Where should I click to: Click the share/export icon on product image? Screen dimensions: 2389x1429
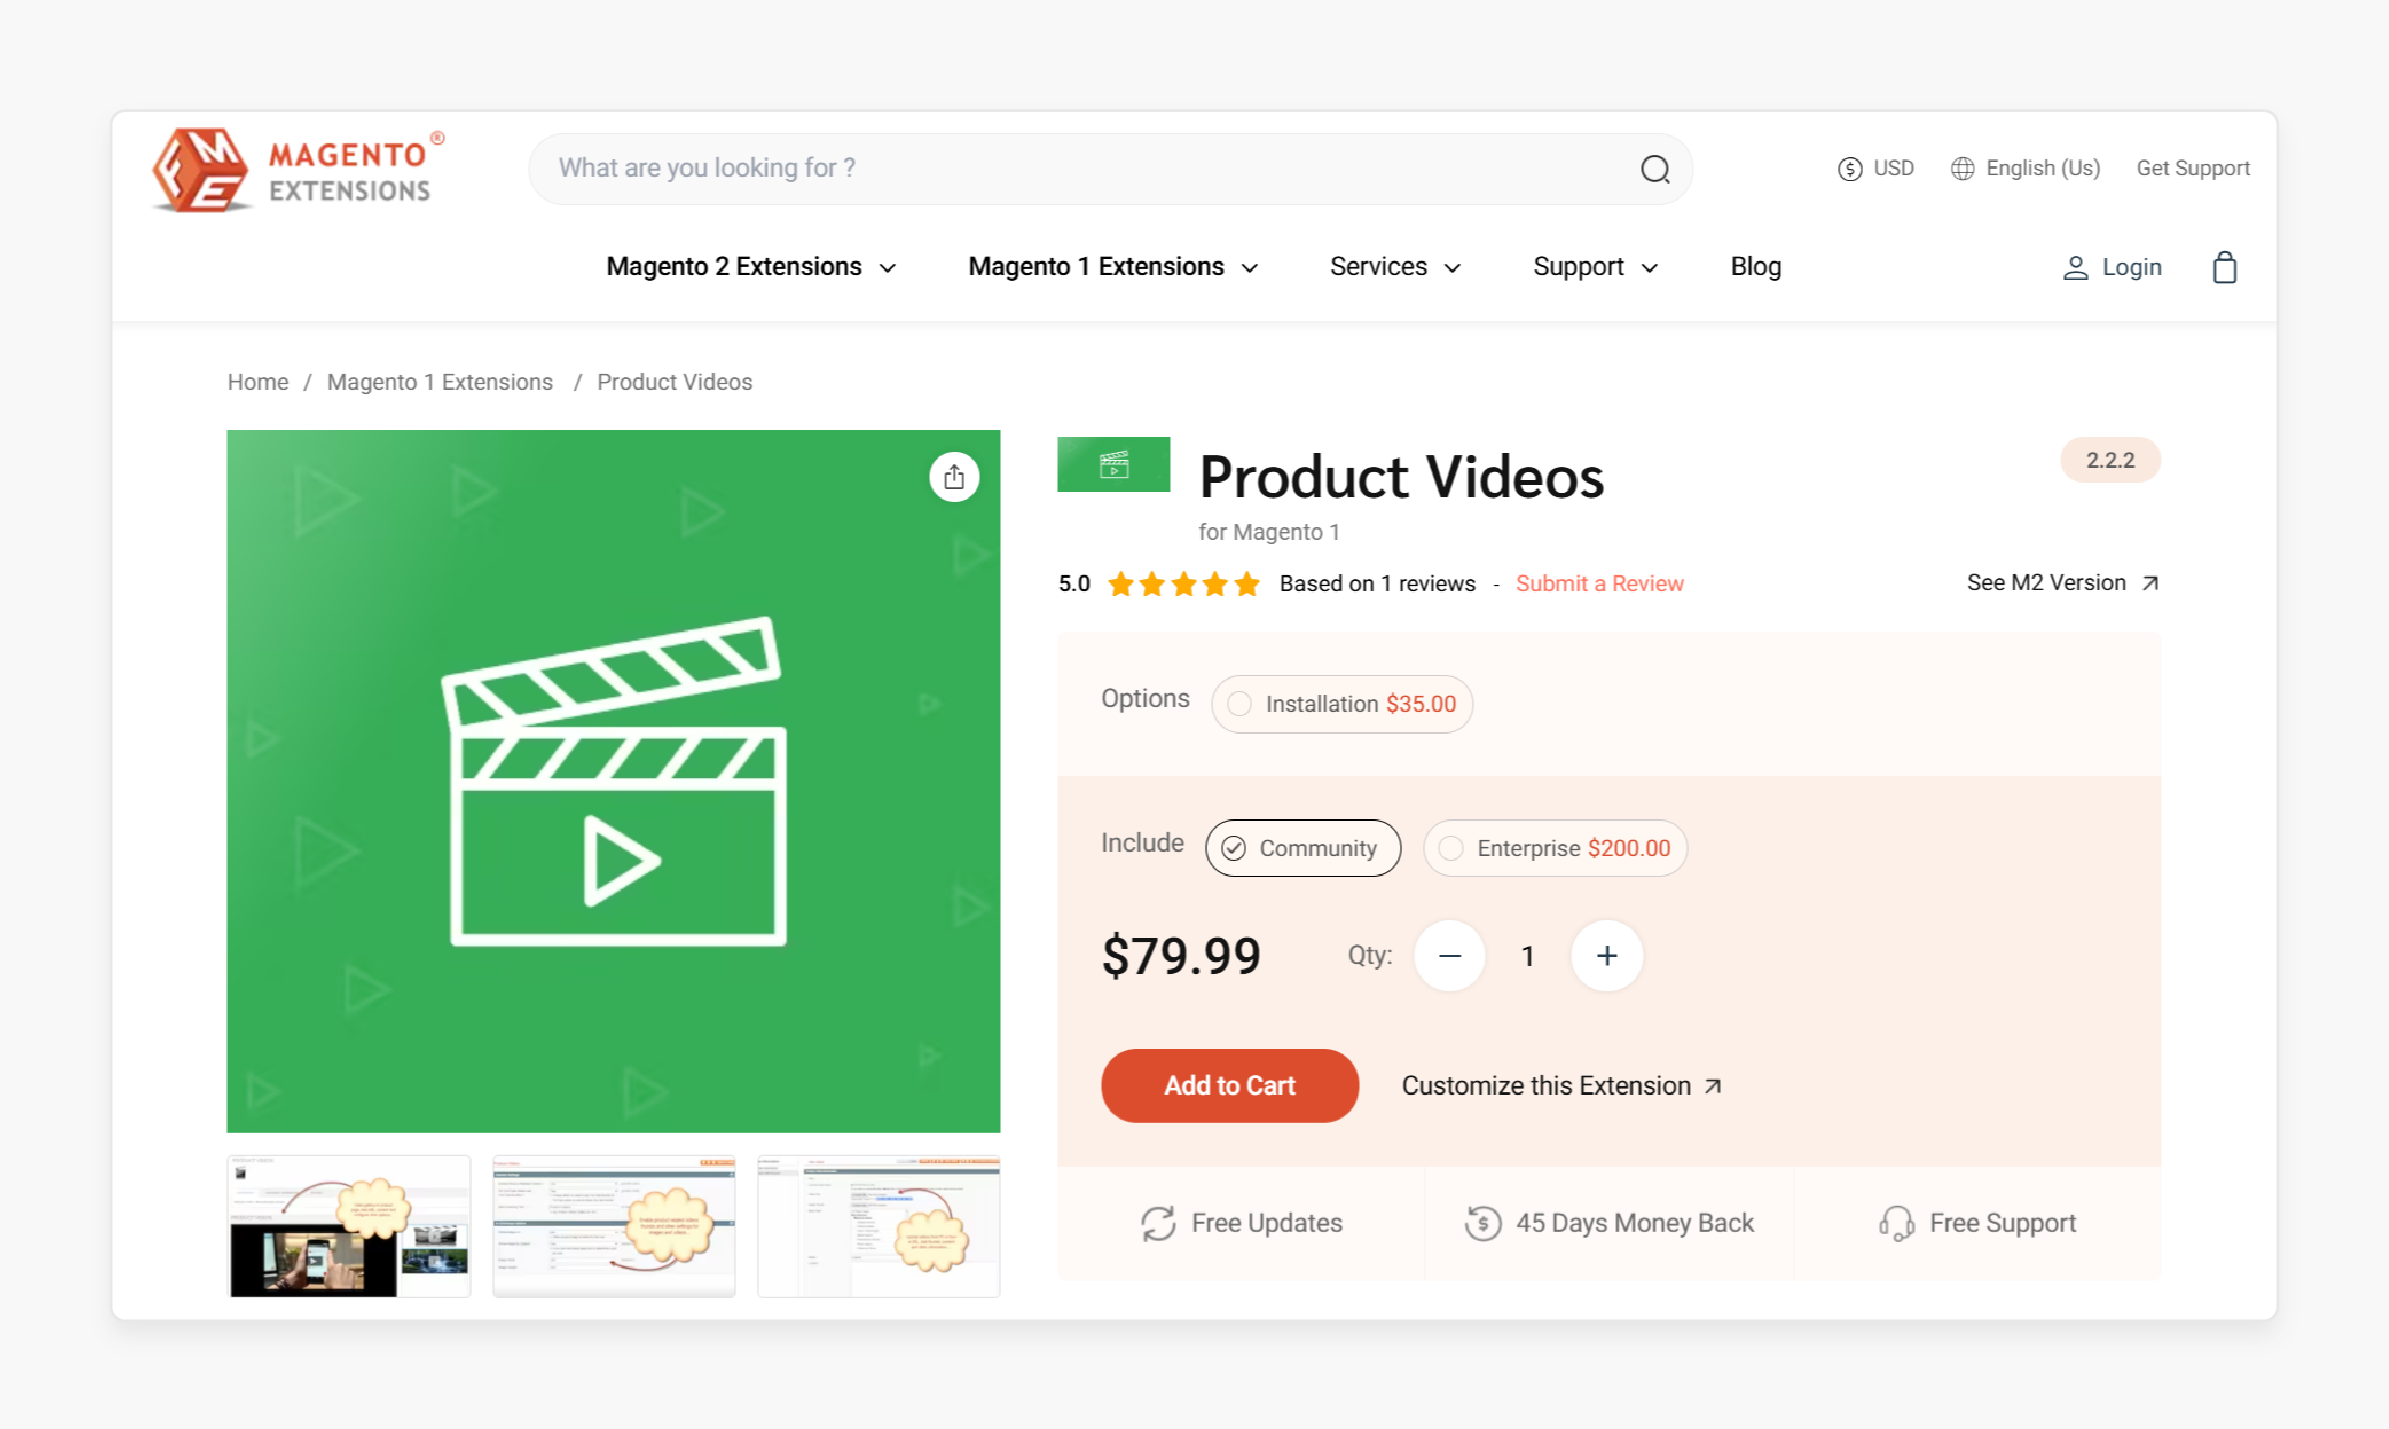952,476
